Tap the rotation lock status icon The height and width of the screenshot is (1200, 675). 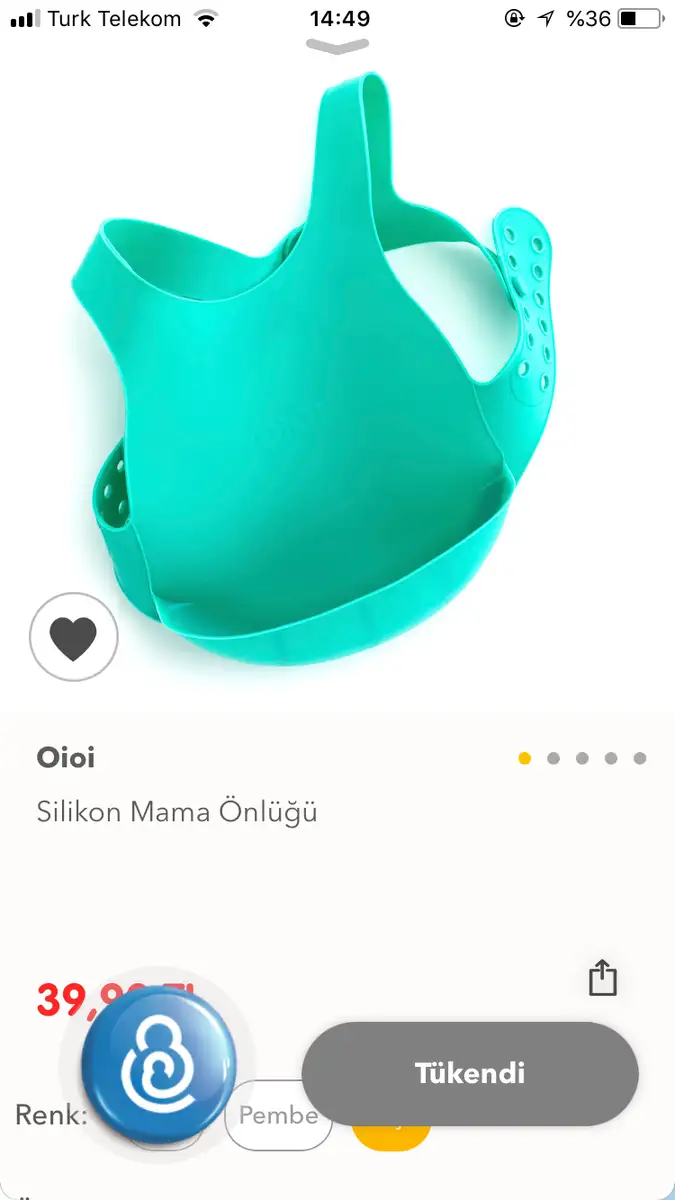click(514, 19)
